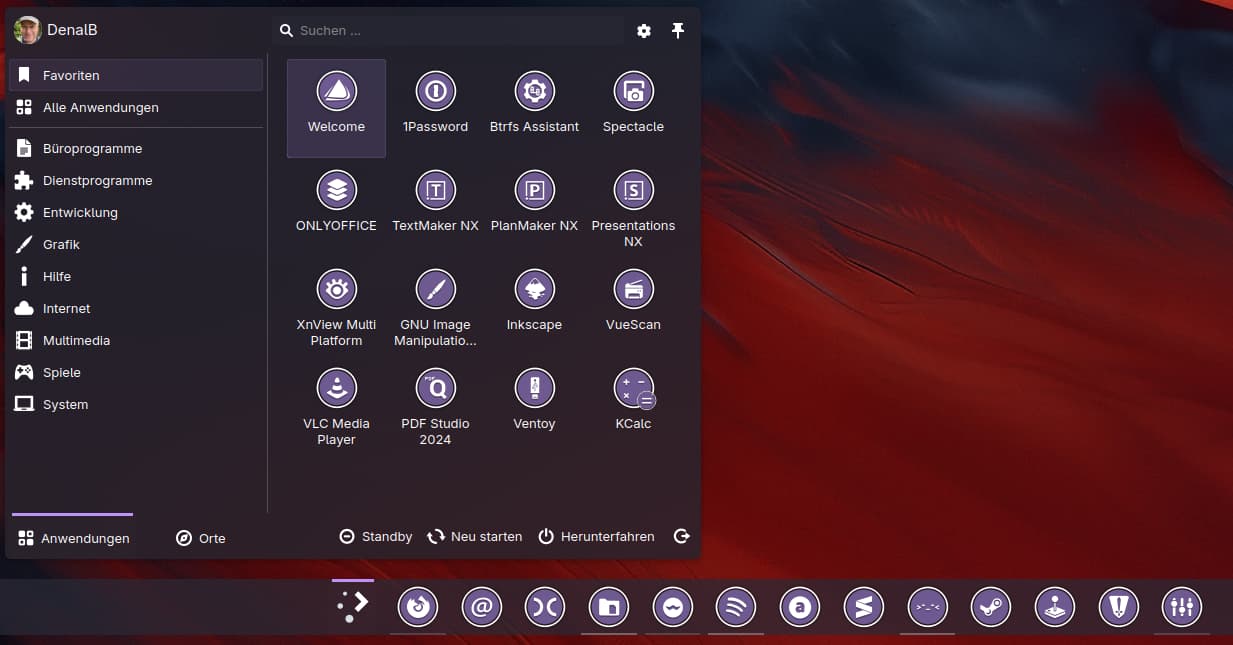The width and height of the screenshot is (1233, 645).
Task: Click Neu starten to reboot
Action: [x=475, y=537]
